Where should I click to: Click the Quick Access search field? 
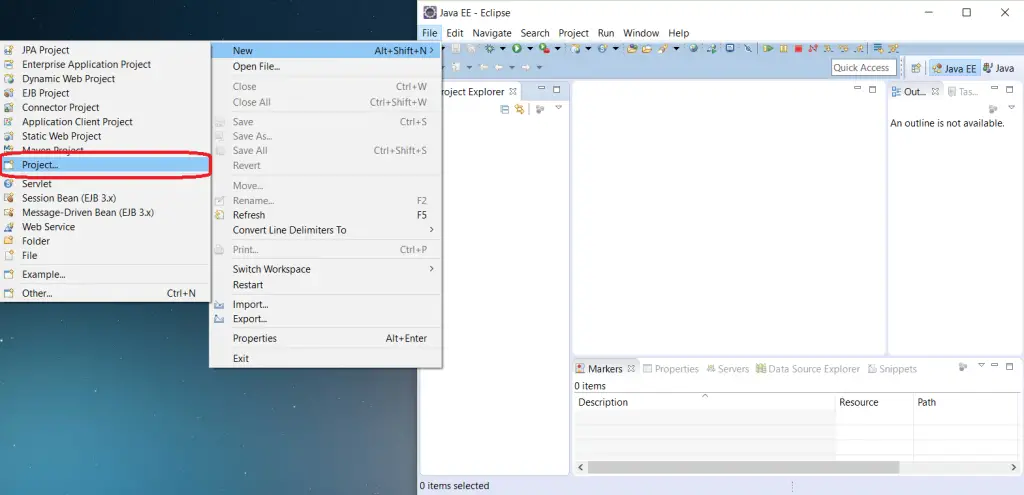point(864,67)
